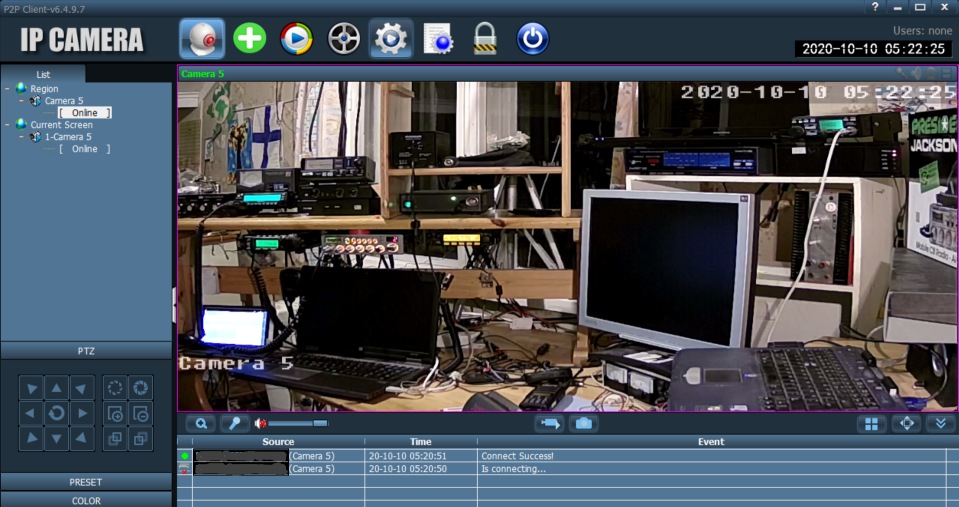Click the sidebar collapse handle beside video
Screen dimensions: 959x507
pos(174,305)
